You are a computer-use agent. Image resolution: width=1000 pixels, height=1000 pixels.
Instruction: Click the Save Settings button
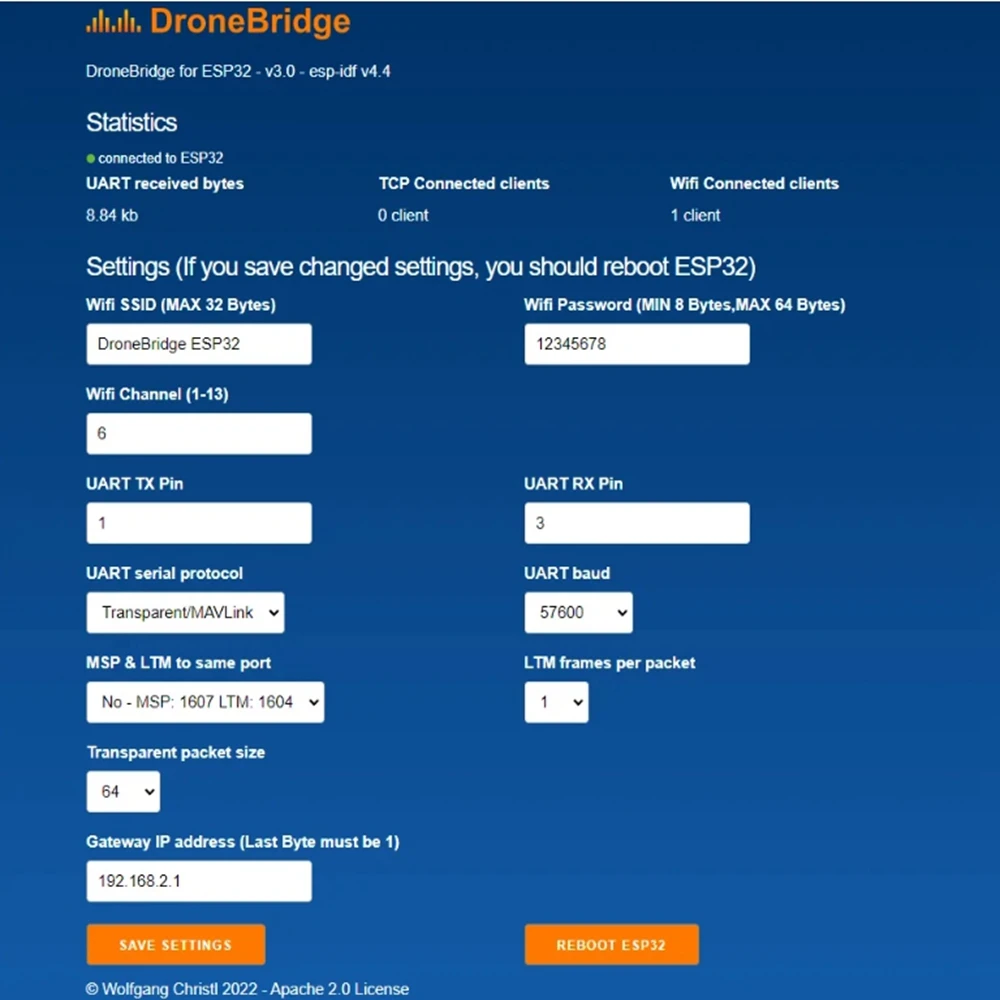pos(176,945)
